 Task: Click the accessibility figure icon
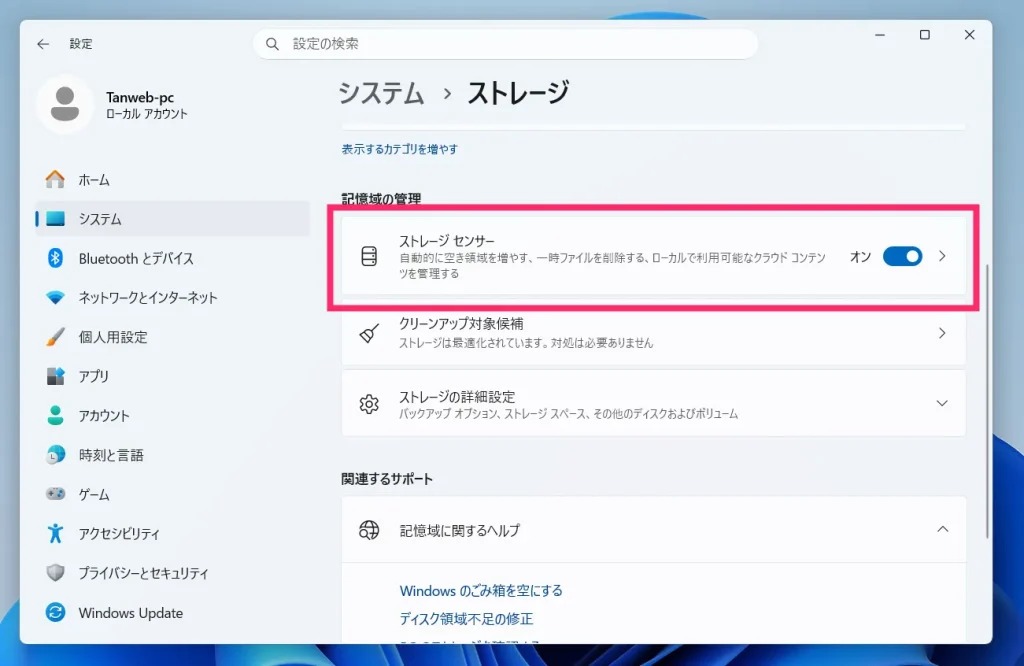coord(56,533)
